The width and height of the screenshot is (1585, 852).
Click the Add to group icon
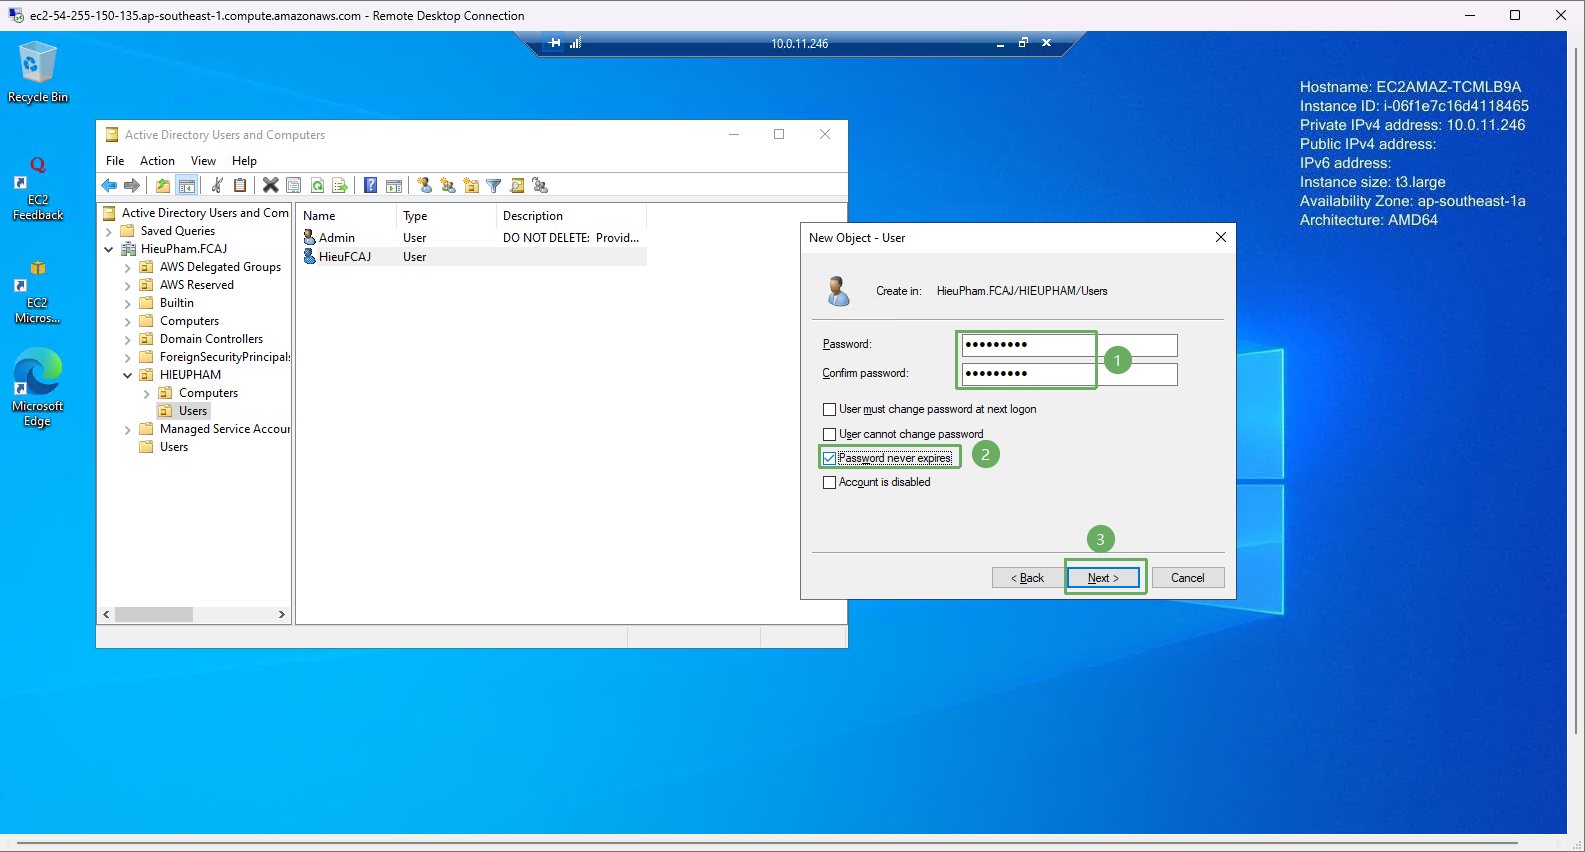(x=540, y=185)
